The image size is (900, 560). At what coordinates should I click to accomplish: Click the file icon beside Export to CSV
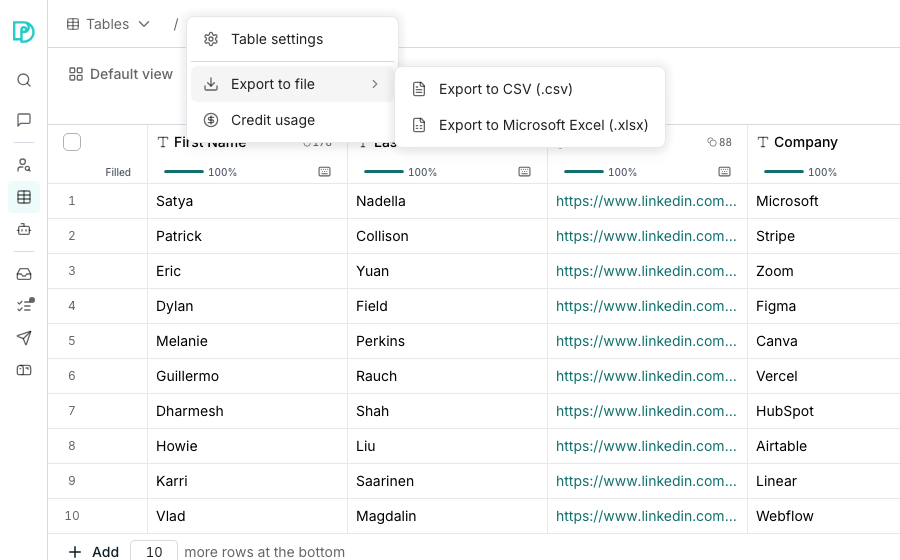(419, 89)
